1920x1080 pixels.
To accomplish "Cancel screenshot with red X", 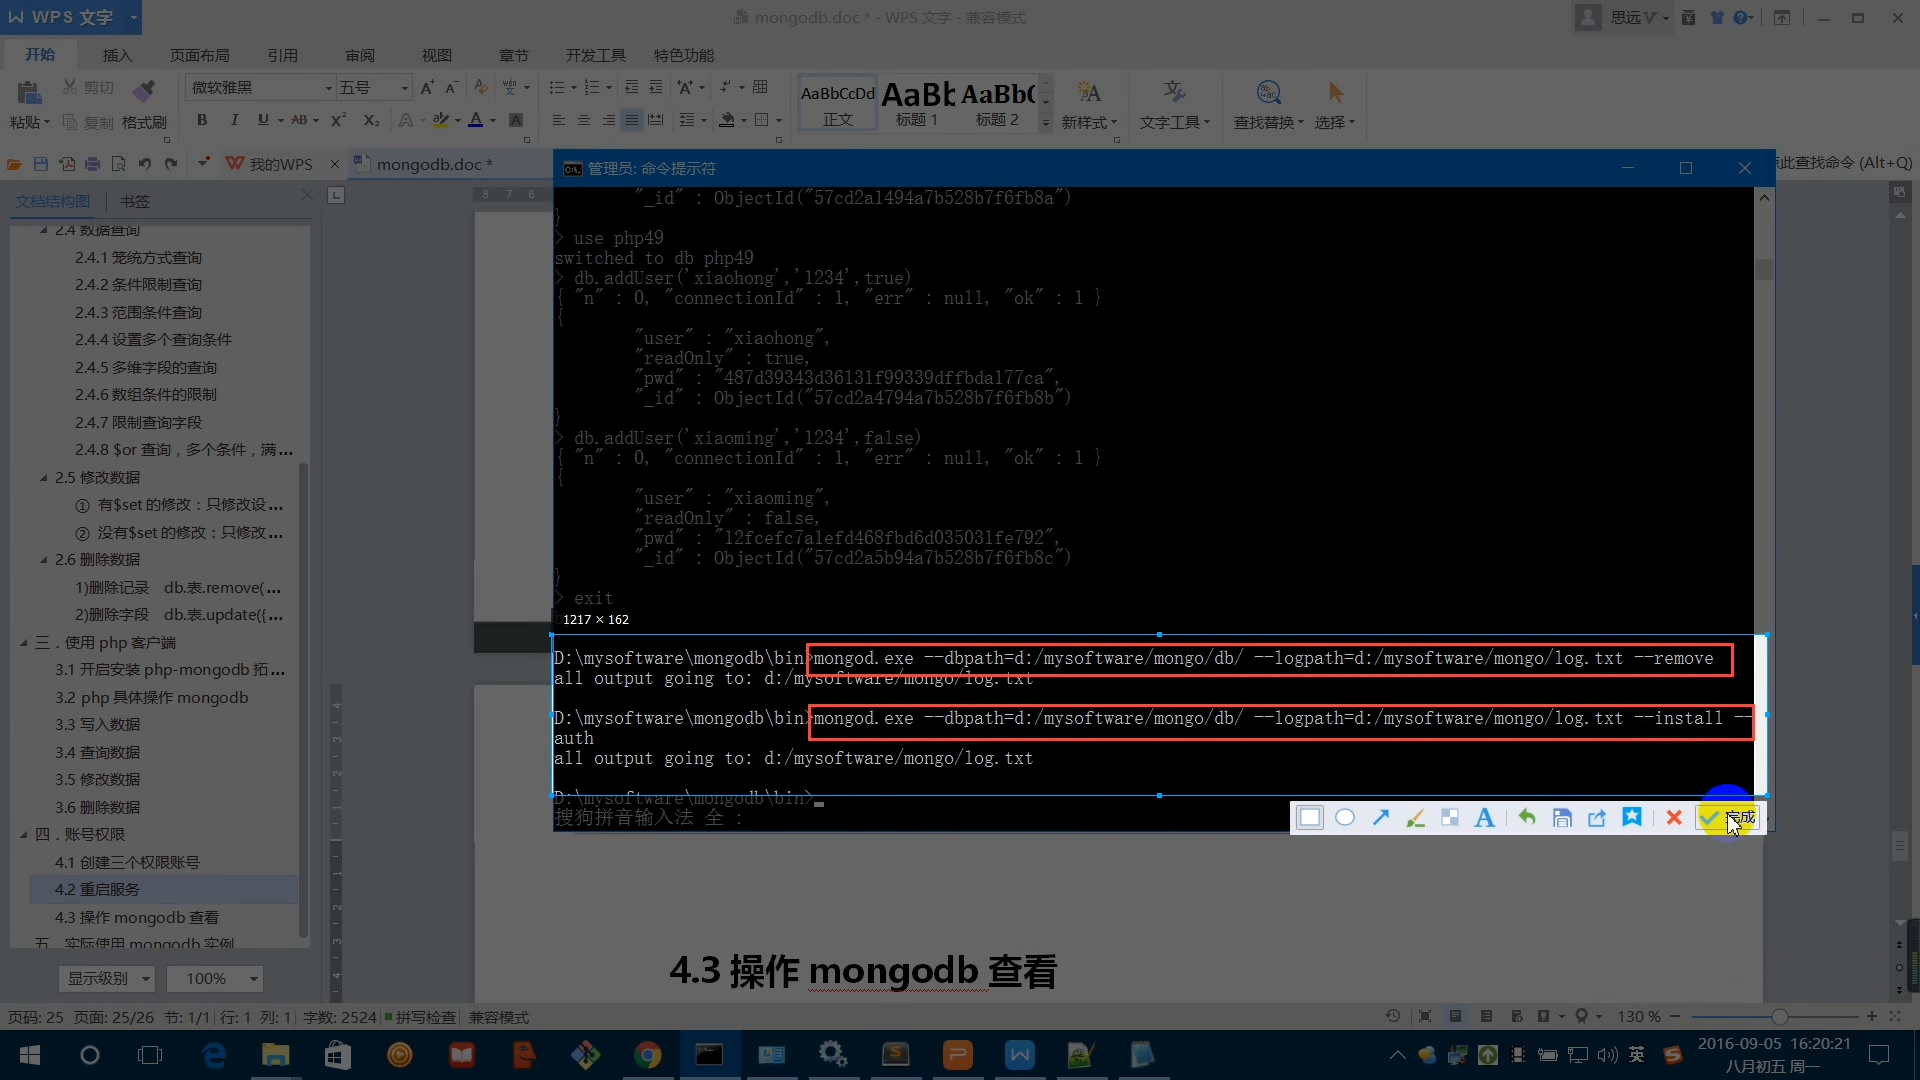I will pyautogui.click(x=1674, y=818).
